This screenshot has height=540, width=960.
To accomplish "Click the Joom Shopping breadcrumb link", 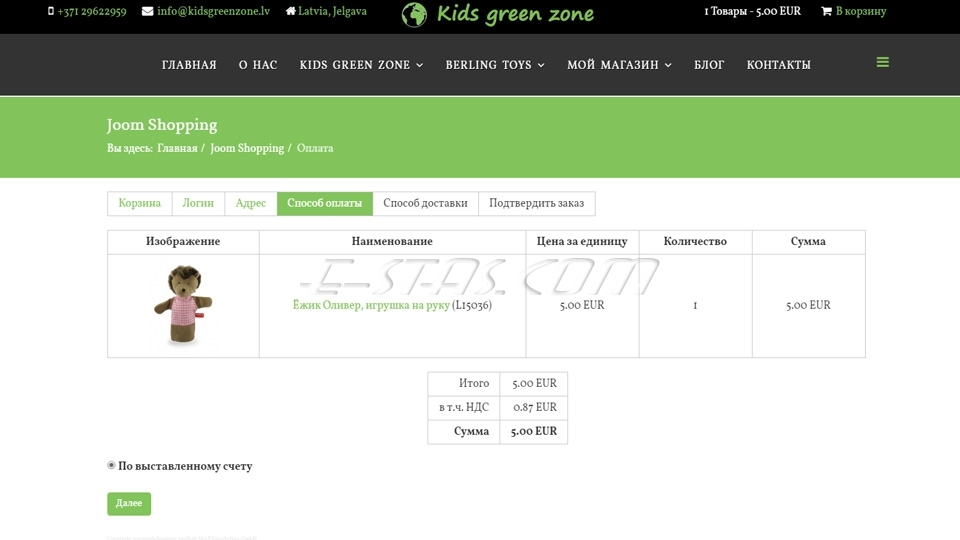I will [247, 148].
